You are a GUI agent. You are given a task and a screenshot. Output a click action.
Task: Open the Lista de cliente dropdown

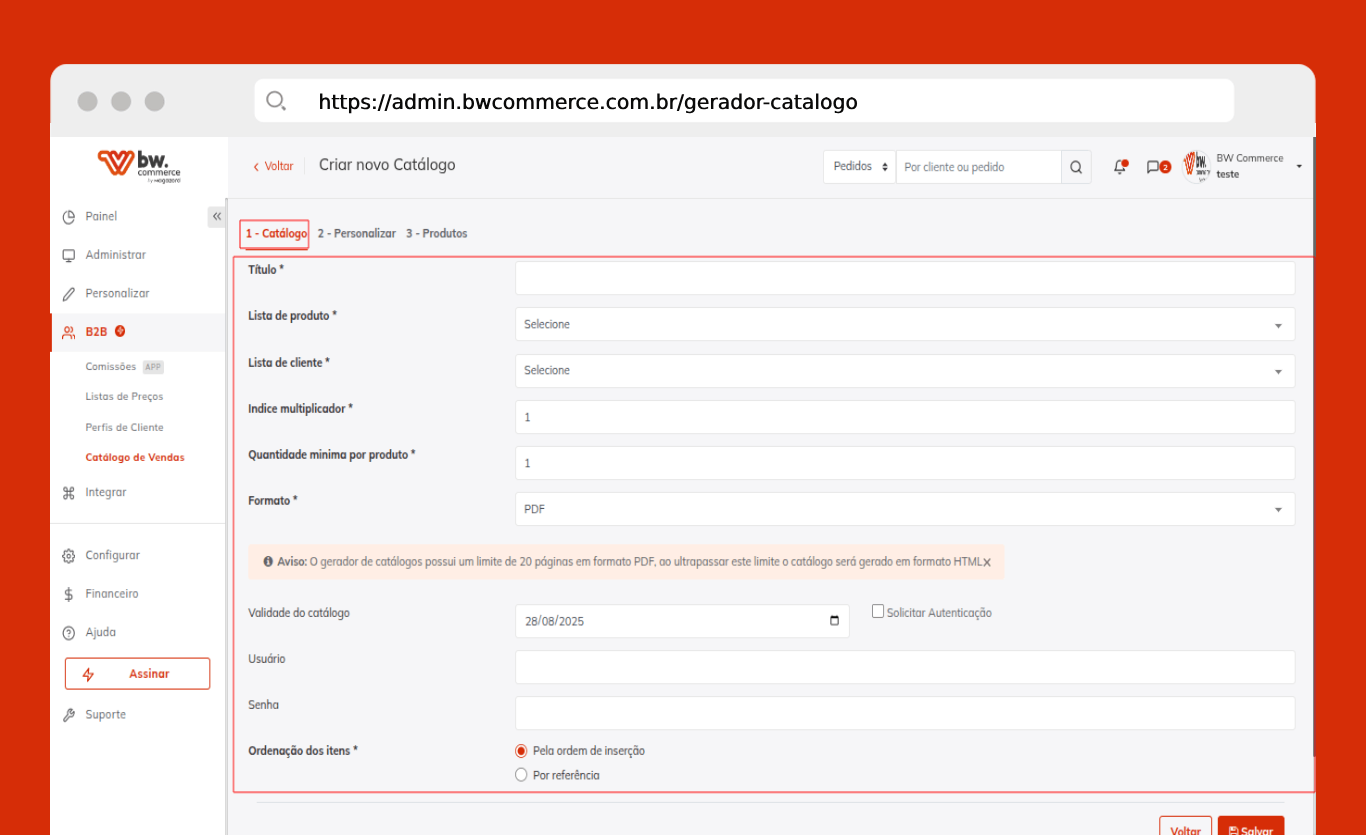point(905,371)
